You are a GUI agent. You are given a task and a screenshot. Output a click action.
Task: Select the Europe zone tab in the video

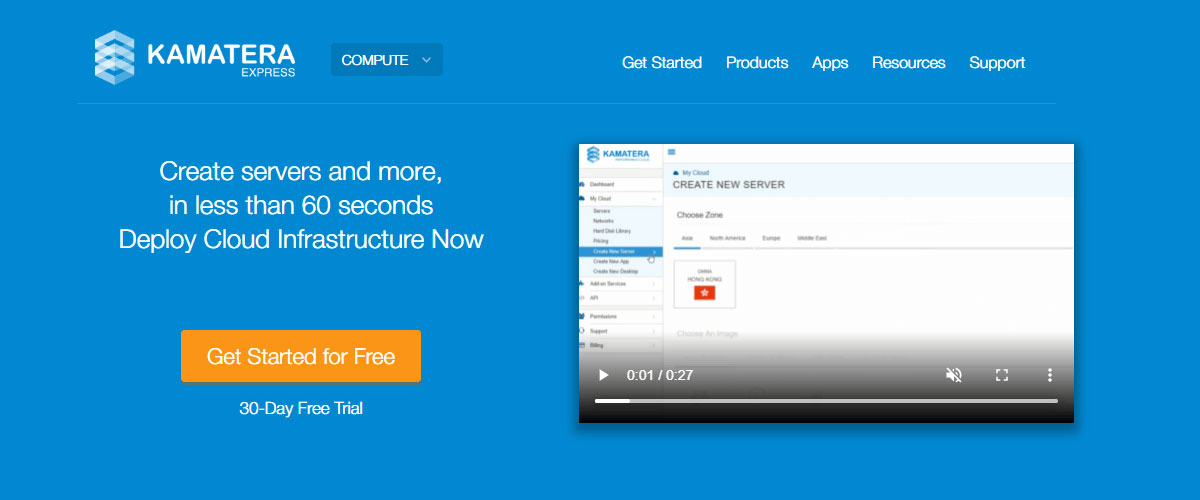[771, 239]
